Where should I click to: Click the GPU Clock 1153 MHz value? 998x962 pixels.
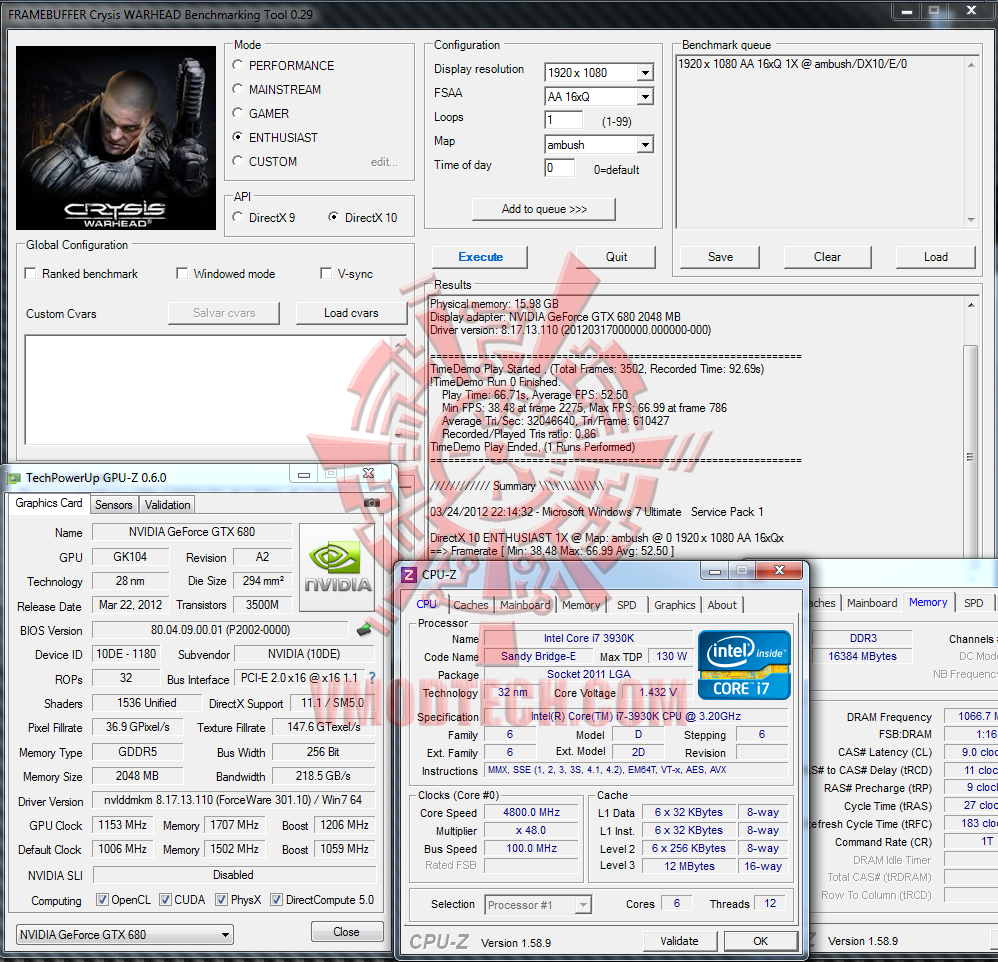tap(123, 825)
